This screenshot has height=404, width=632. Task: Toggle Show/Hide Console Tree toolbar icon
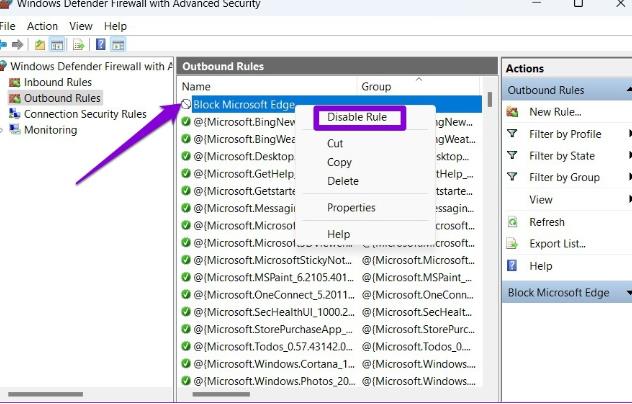(x=57, y=45)
